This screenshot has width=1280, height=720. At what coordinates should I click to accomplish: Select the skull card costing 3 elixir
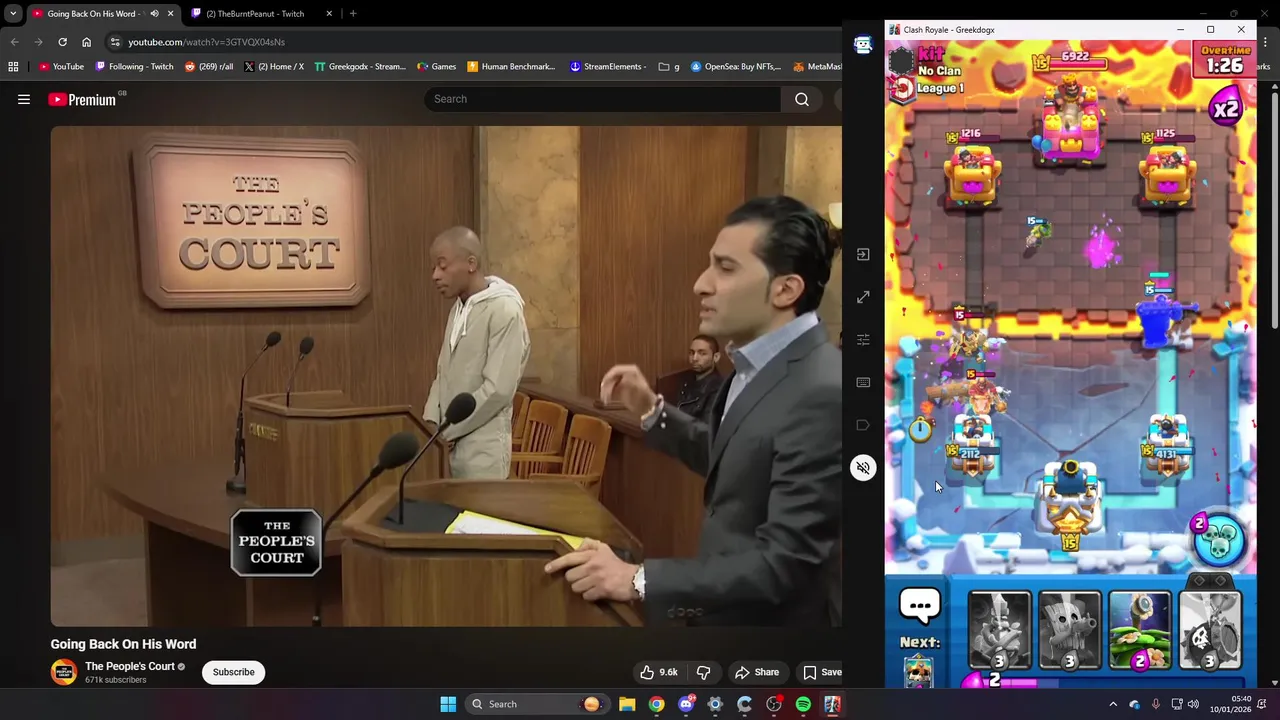(x=1210, y=630)
